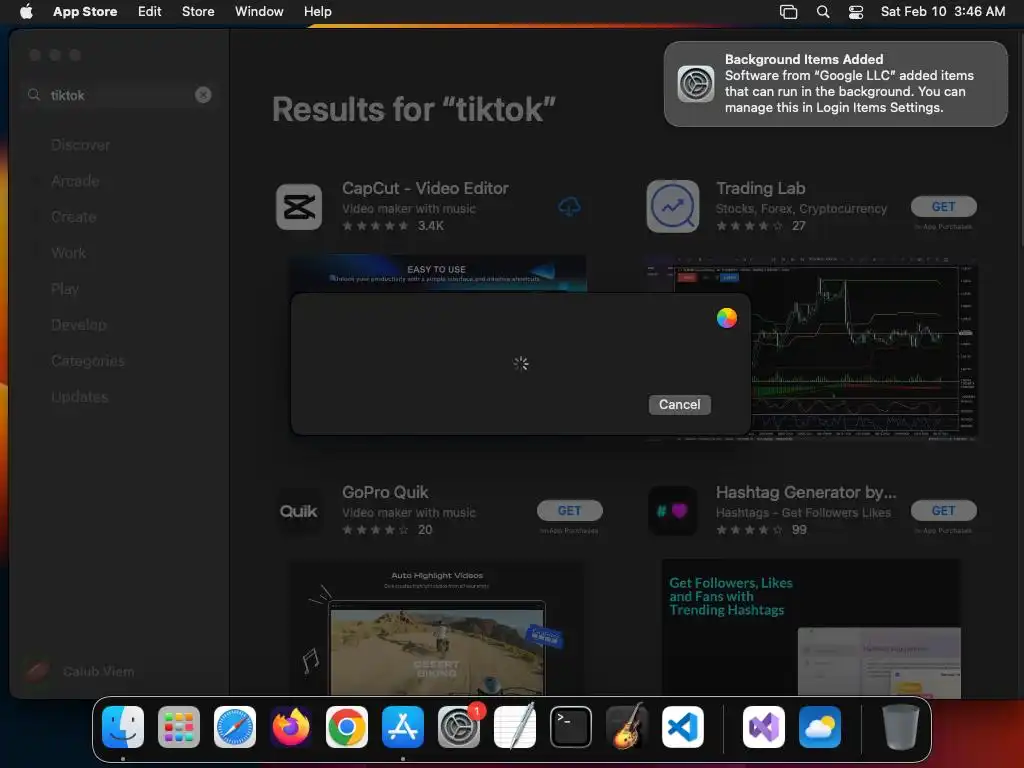Click the Hashtag Generator Get Followers screenshot

click(811, 628)
